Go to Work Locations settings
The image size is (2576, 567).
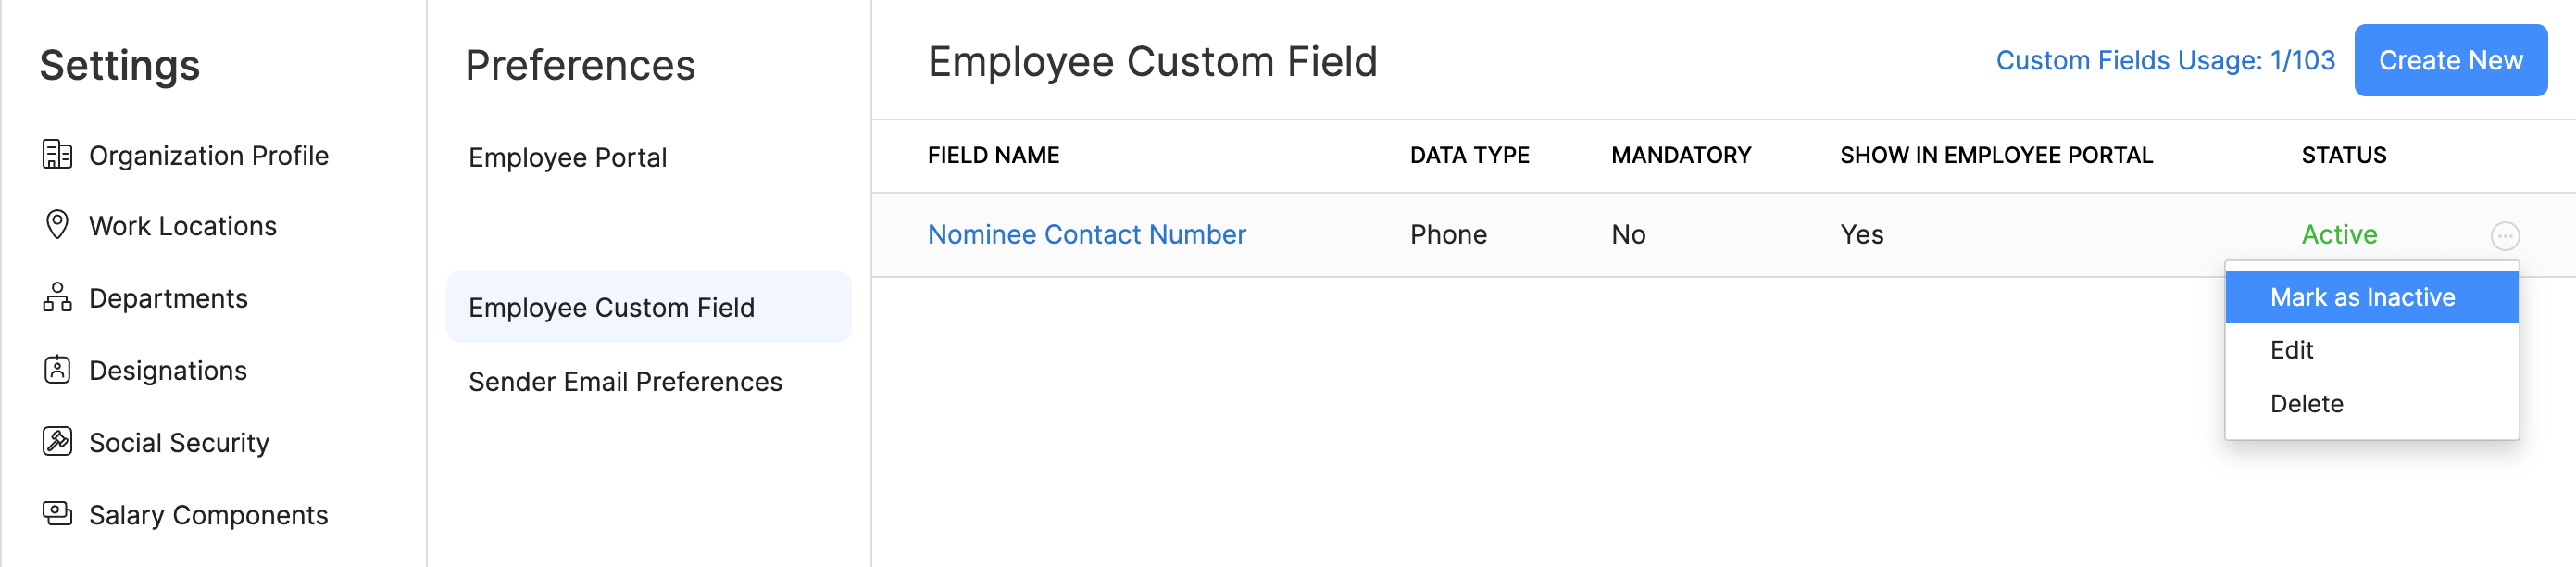point(182,226)
